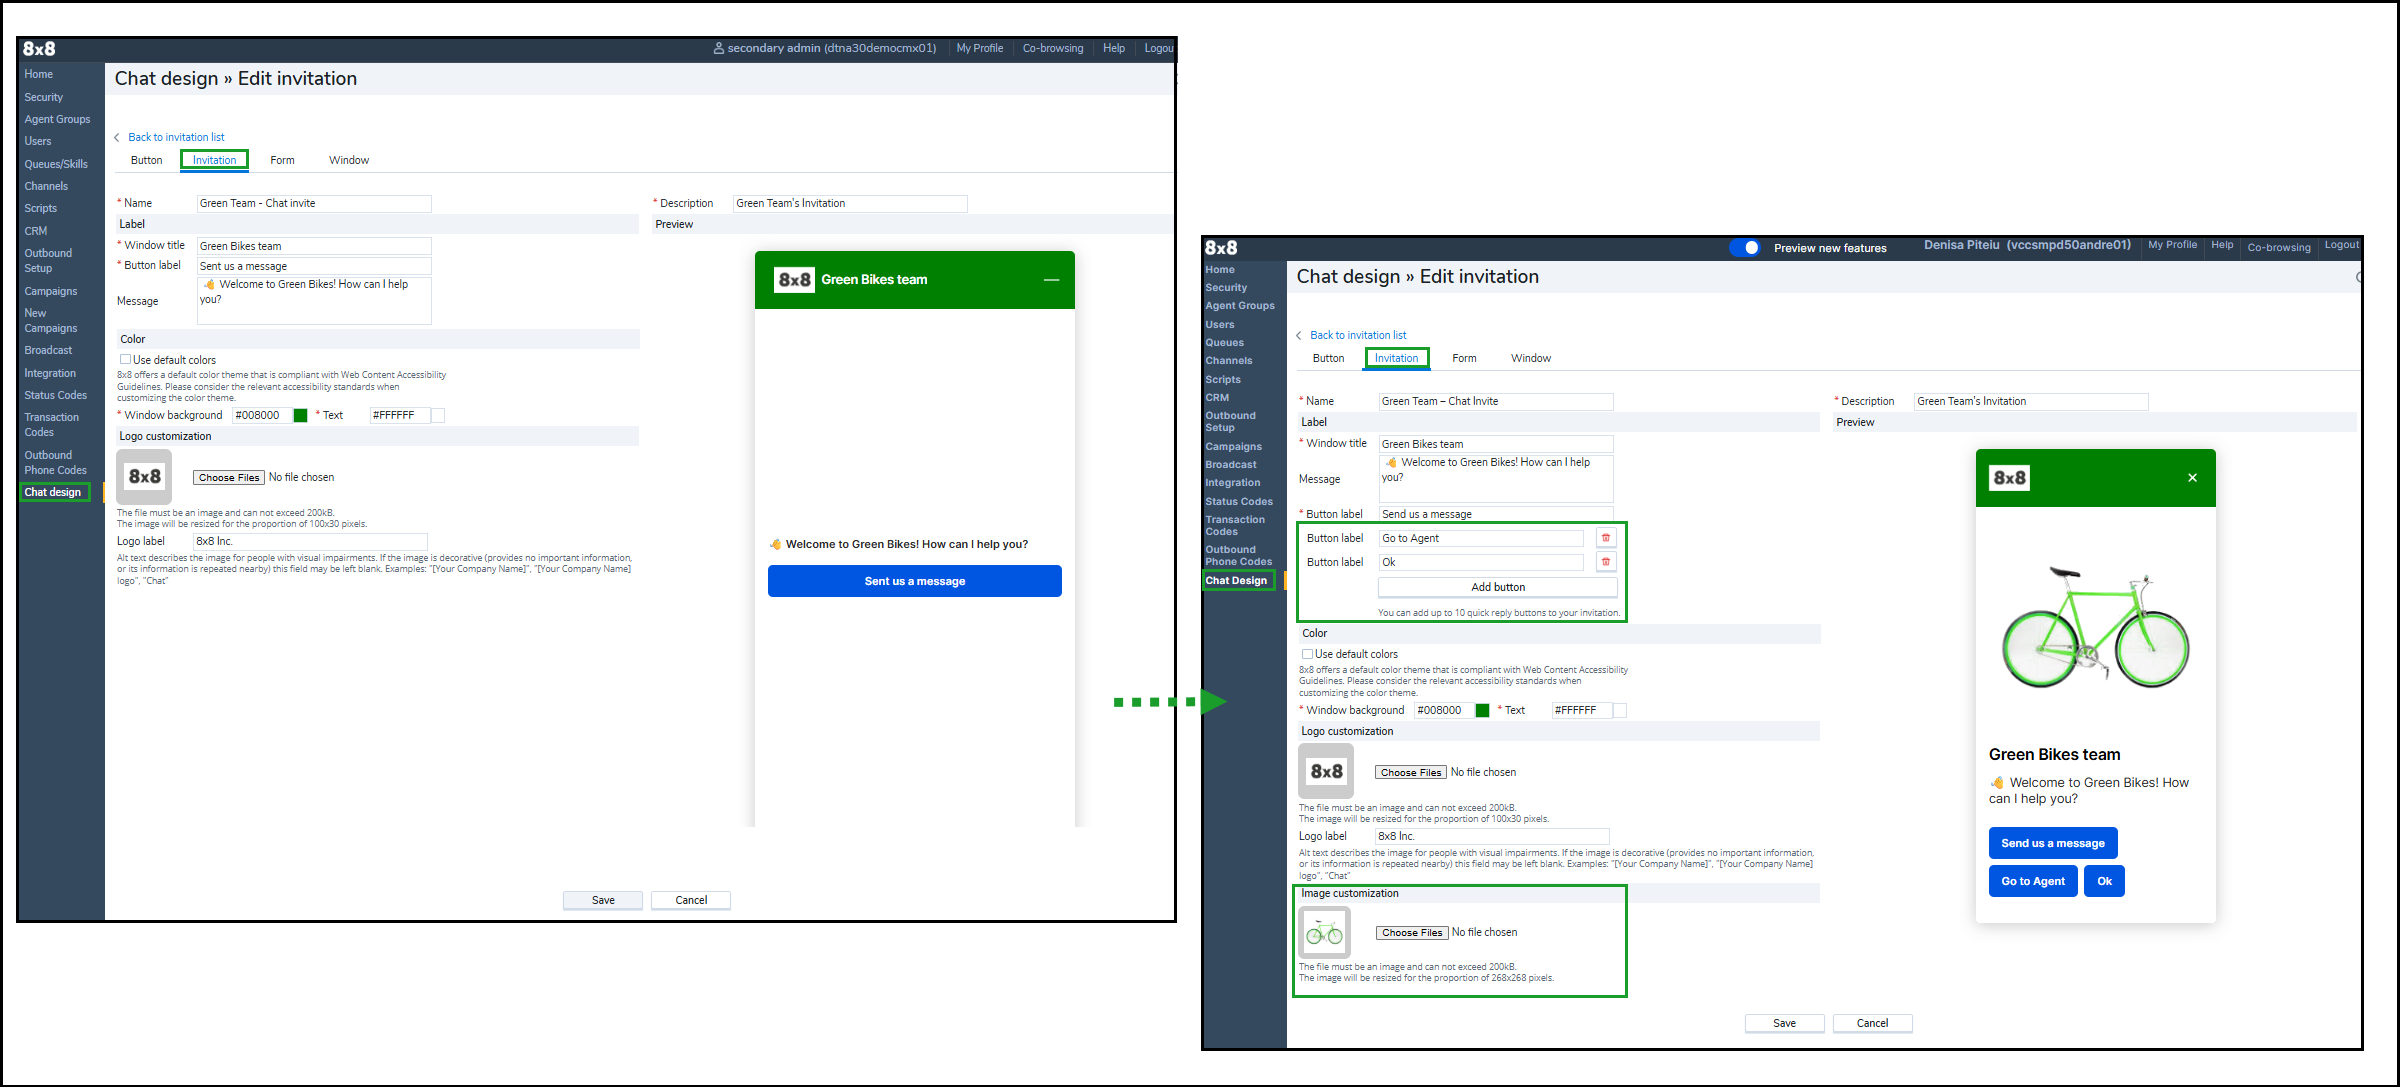Click the Green Team - Chat invite name field
2400x1087 pixels.
[313, 204]
